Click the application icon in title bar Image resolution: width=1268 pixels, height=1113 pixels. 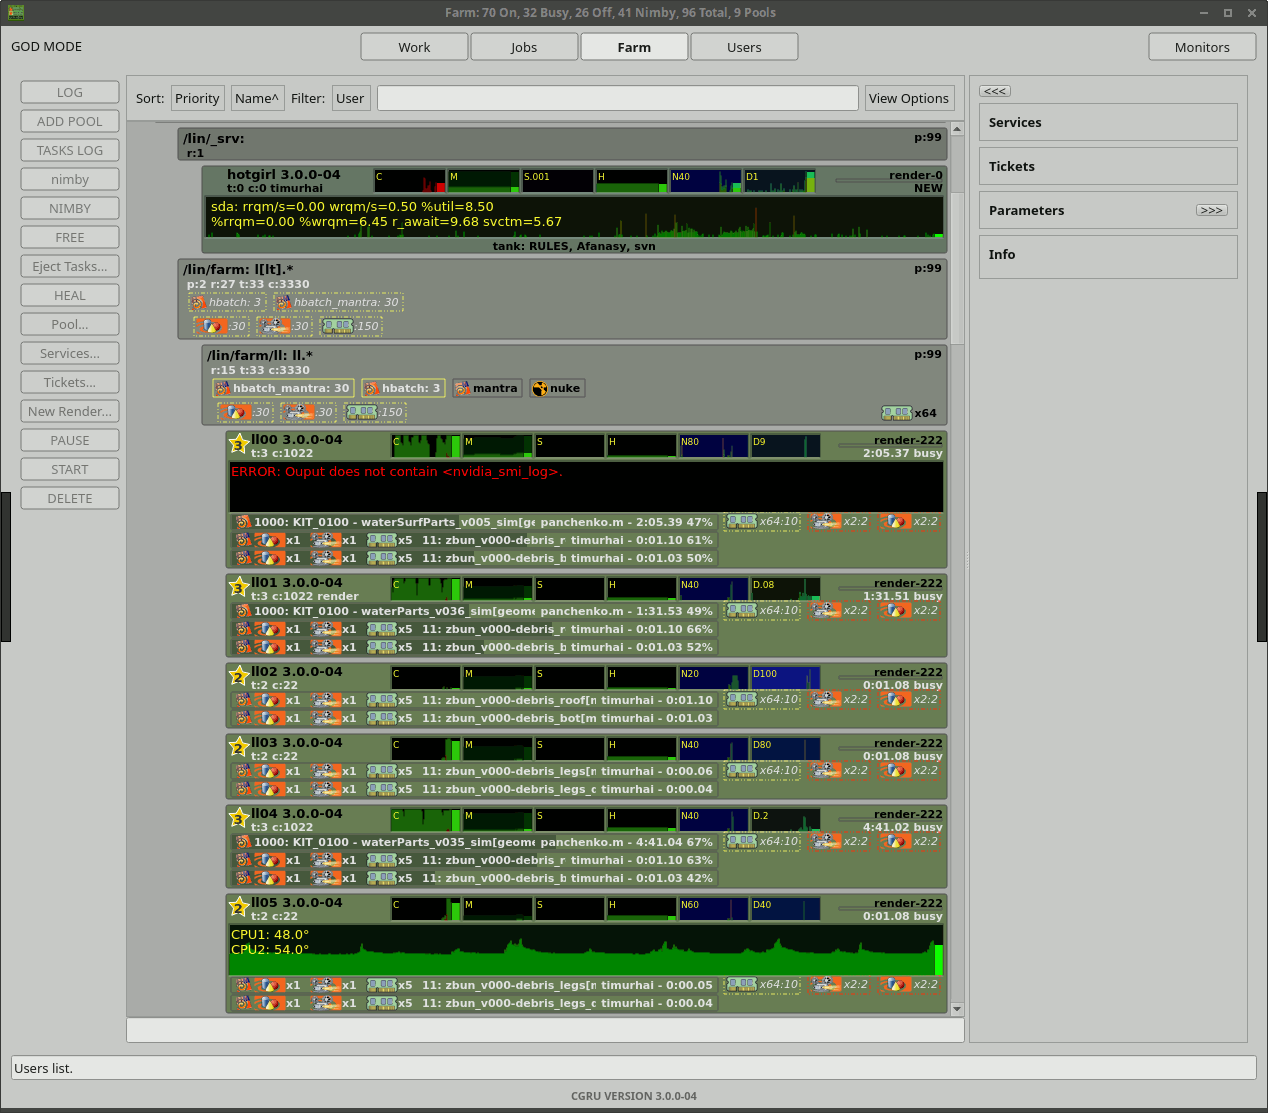click(x=15, y=13)
